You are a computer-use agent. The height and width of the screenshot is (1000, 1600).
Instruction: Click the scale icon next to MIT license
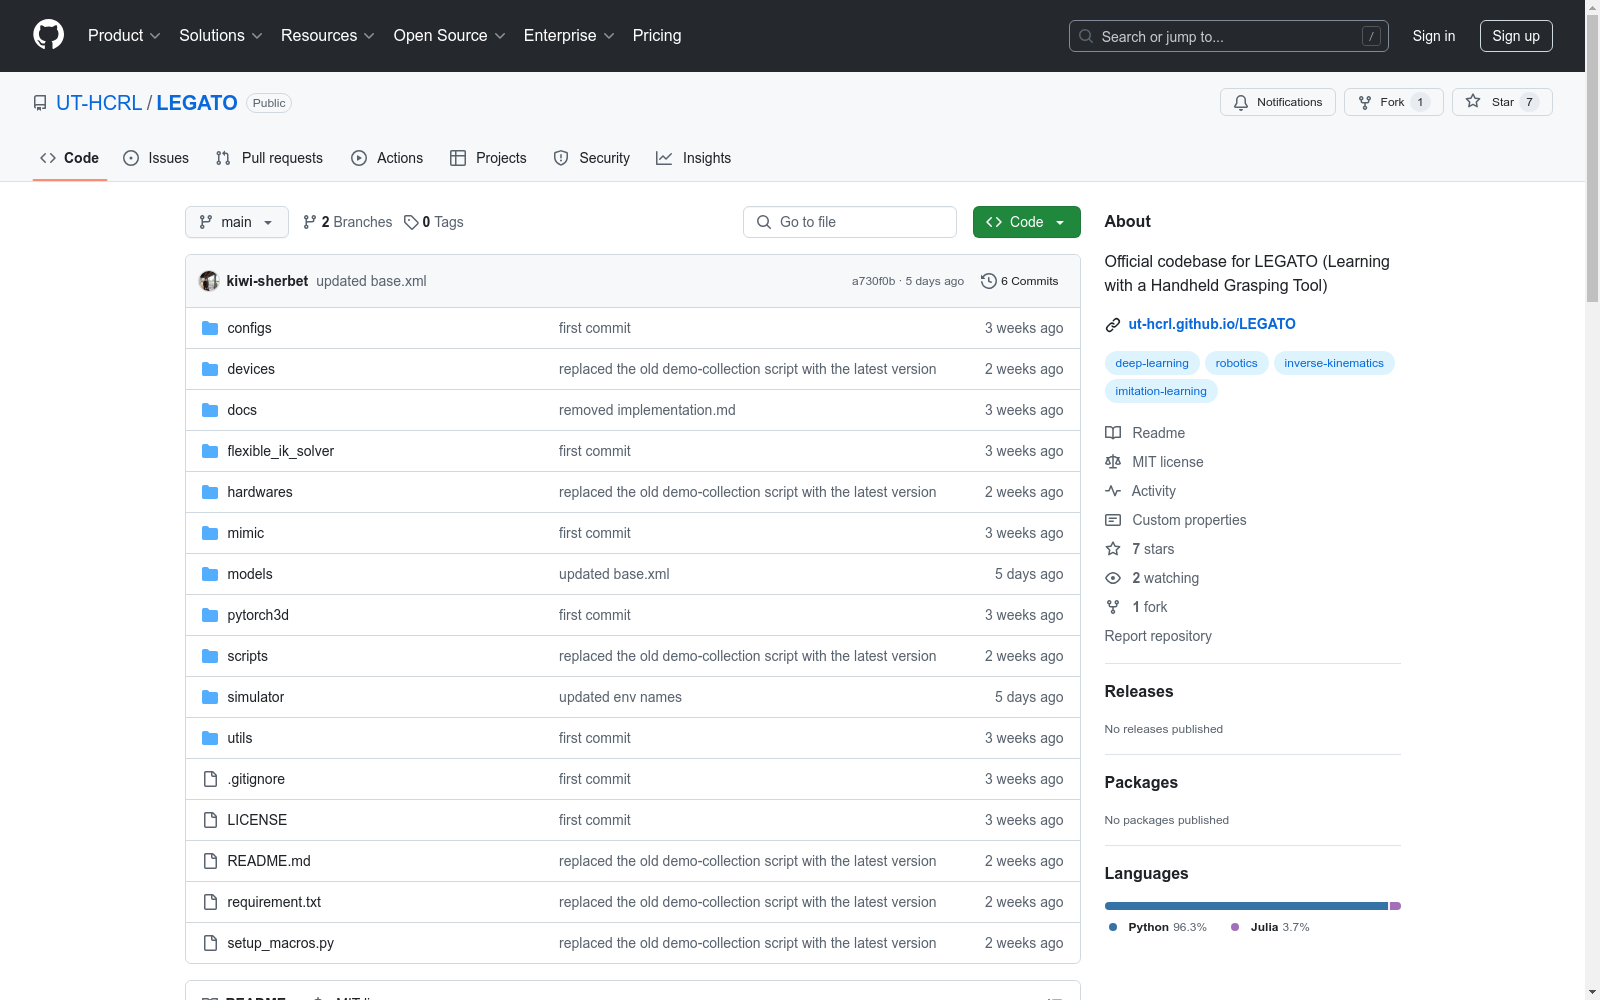pos(1113,462)
